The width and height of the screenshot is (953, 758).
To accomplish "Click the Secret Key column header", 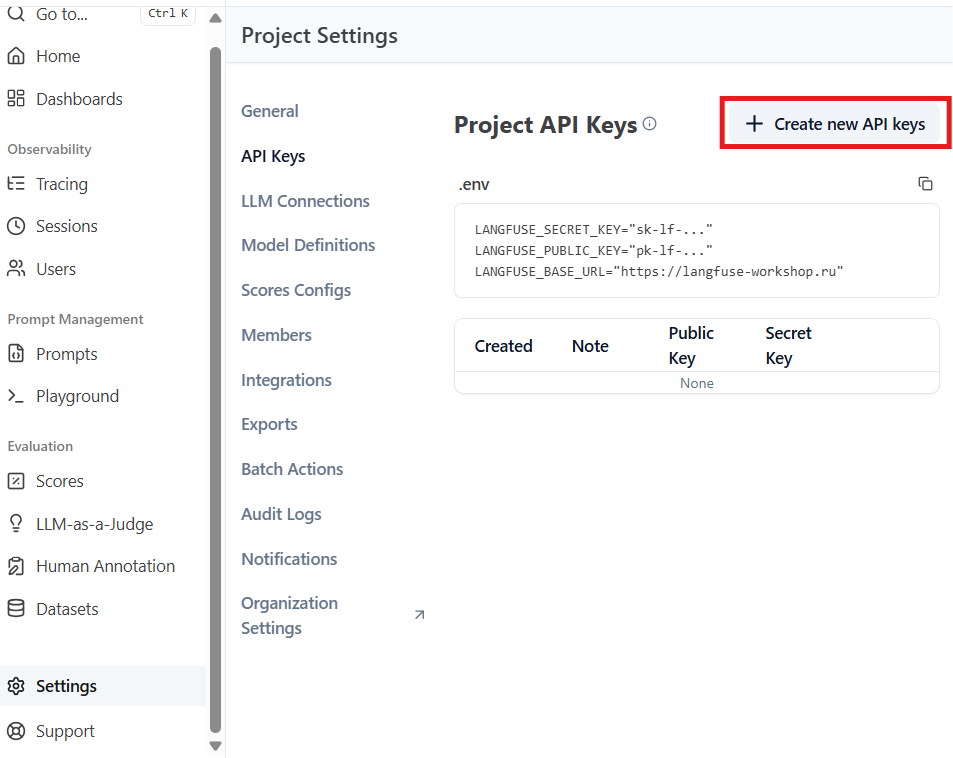I will (x=788, y=345).
